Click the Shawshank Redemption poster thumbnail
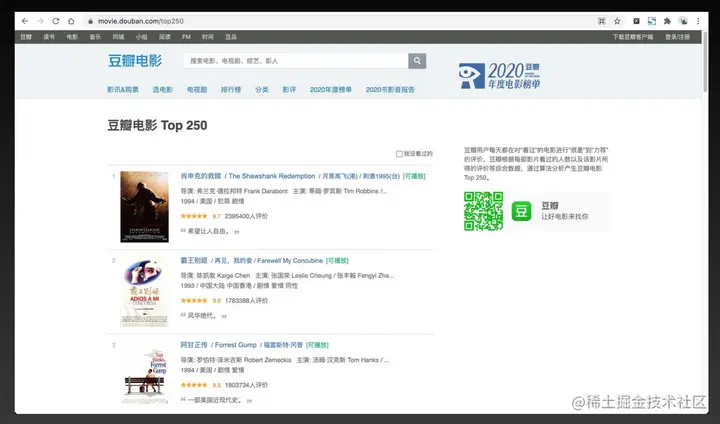The width and height of the screenshot is (720, 424). click(144, 207)
